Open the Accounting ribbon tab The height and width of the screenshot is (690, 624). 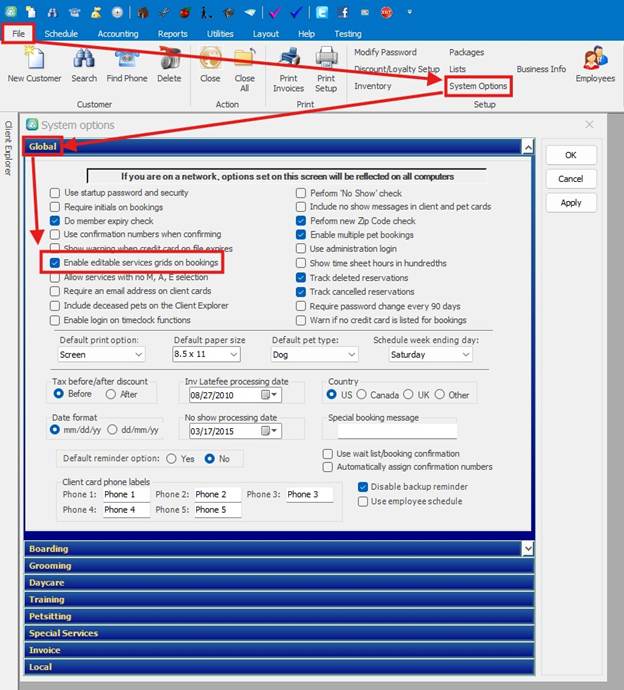point(118,34)
